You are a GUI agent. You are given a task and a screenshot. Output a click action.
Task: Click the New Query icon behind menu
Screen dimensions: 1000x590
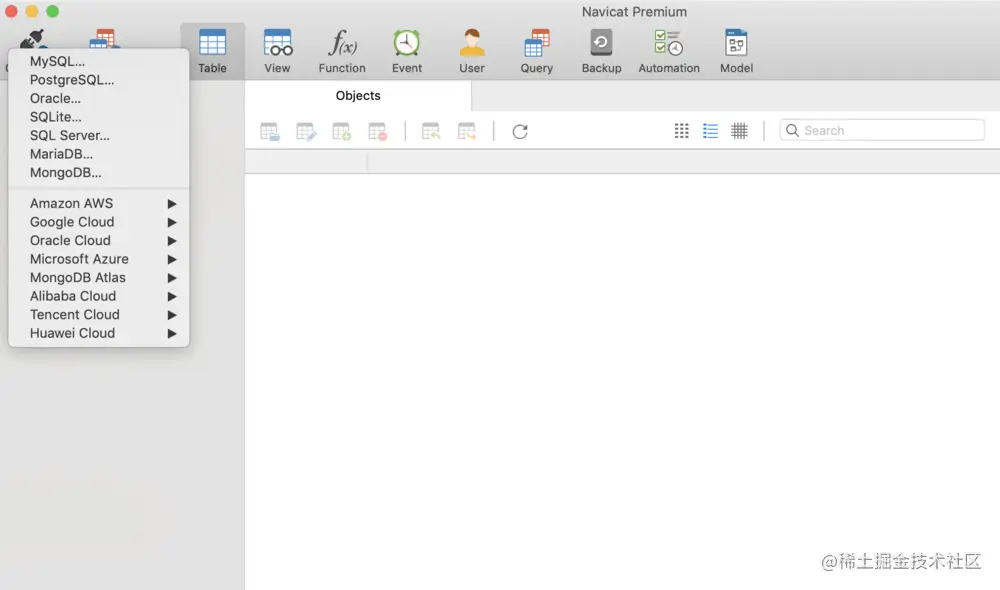(105, 38)
